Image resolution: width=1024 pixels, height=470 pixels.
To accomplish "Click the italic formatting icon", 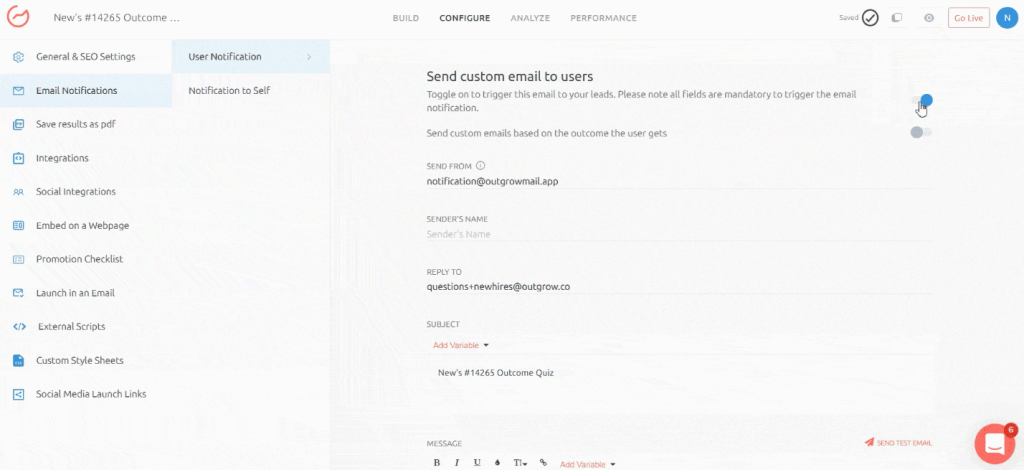I will [457, 463].
